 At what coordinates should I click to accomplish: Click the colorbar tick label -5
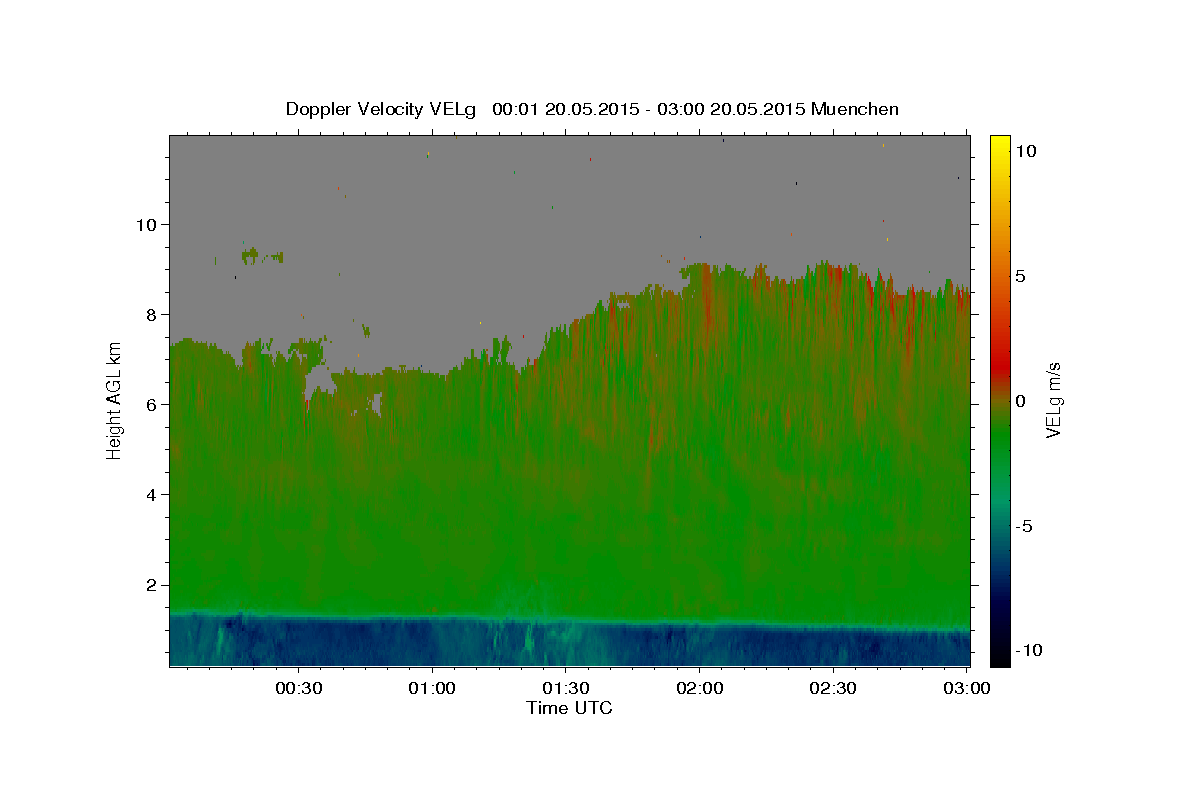pyautogui.click(x=1023, y=526)
